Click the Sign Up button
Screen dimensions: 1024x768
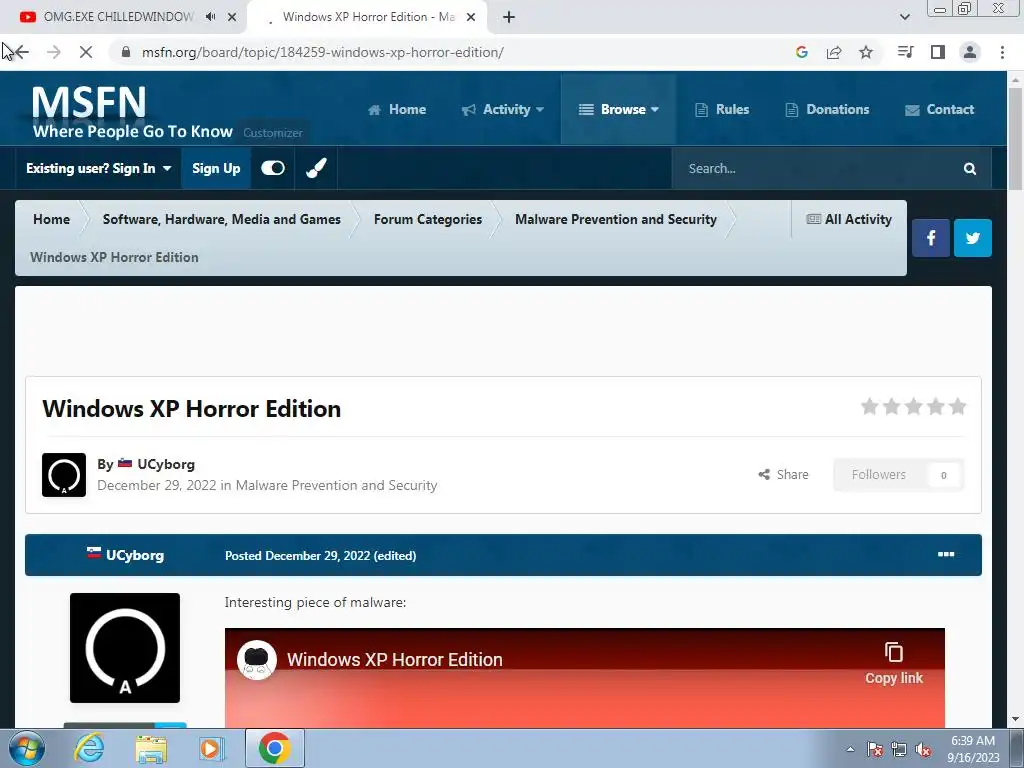216,168
